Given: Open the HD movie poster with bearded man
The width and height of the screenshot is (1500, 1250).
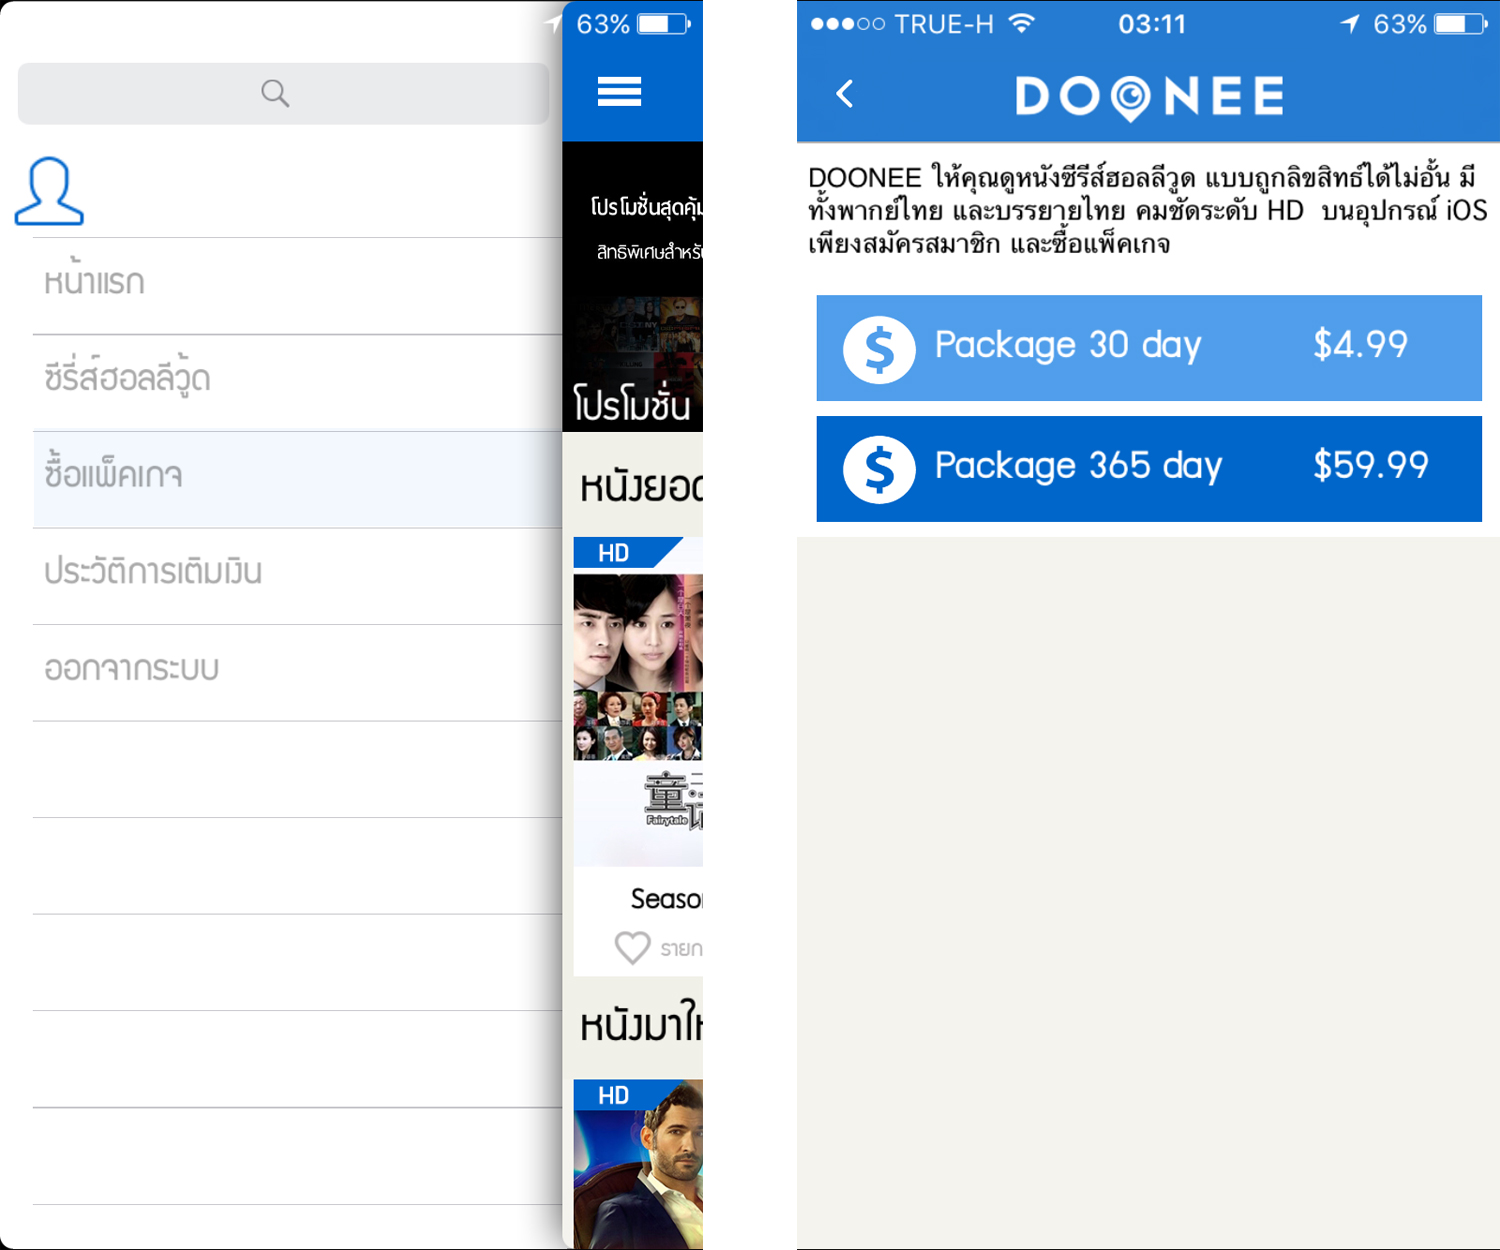Looking at the screenshot, I should point(638,1165).
